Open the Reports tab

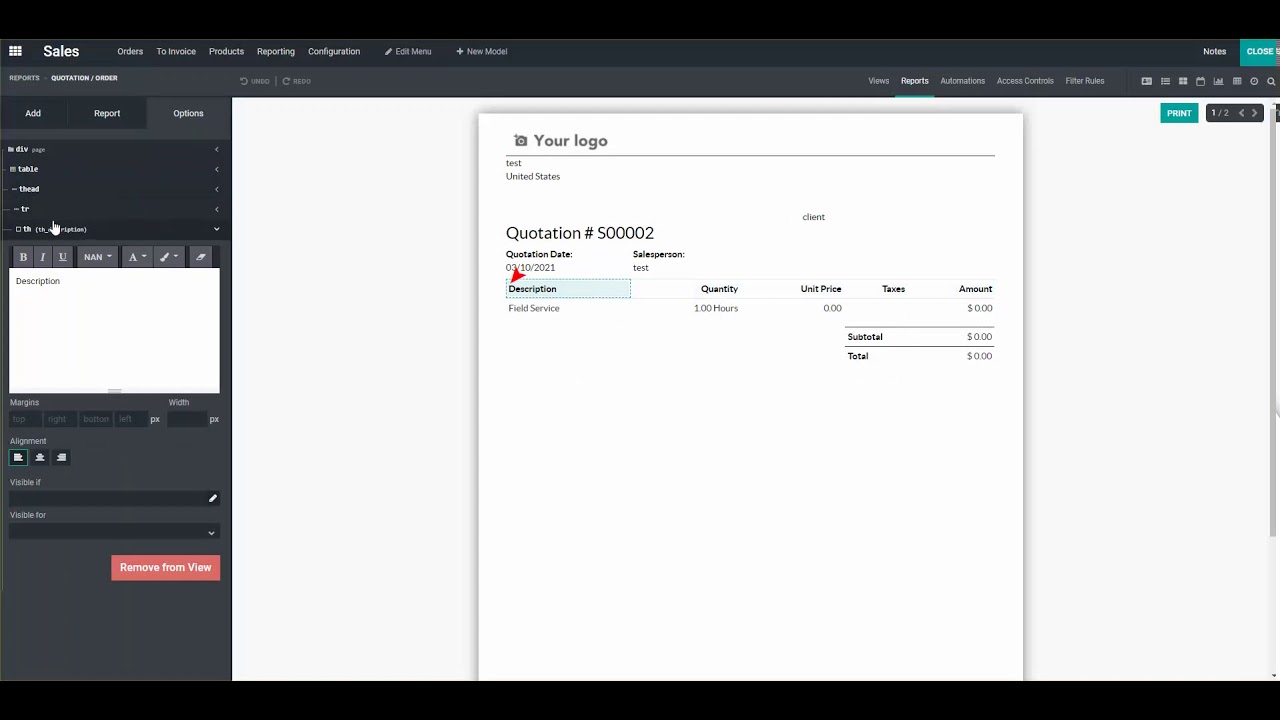pos(915,81)
